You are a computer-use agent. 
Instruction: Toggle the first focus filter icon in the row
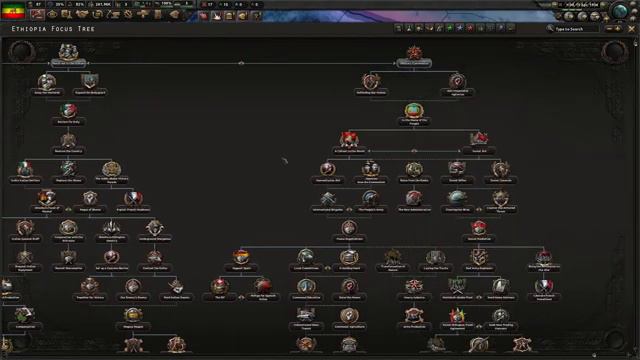(398, 28)
